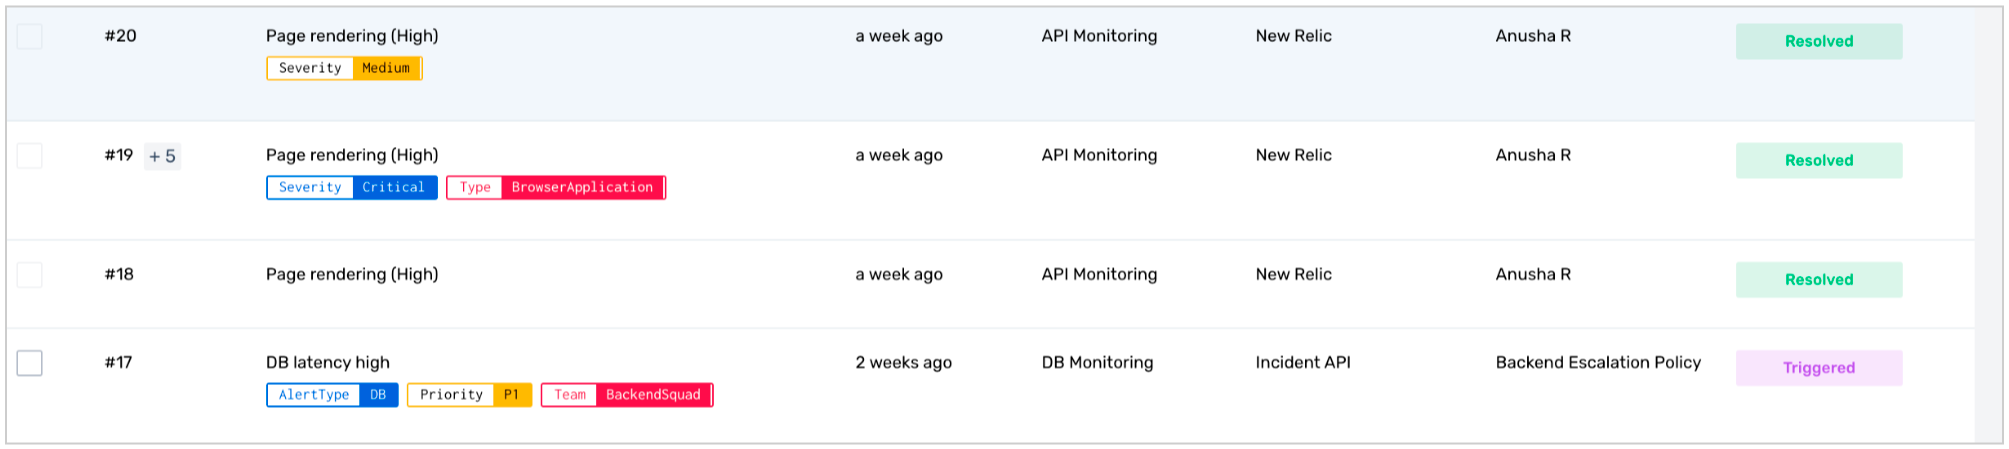The height and width of the screenshot is (449, 2009).
Task: Open Page rendering (High) incident #20
Action: (x=352, y=36)
